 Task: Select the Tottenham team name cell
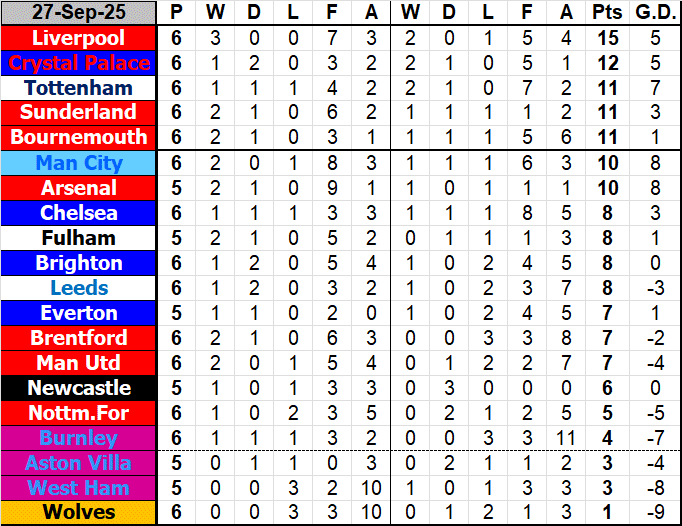tap(79, 88)
